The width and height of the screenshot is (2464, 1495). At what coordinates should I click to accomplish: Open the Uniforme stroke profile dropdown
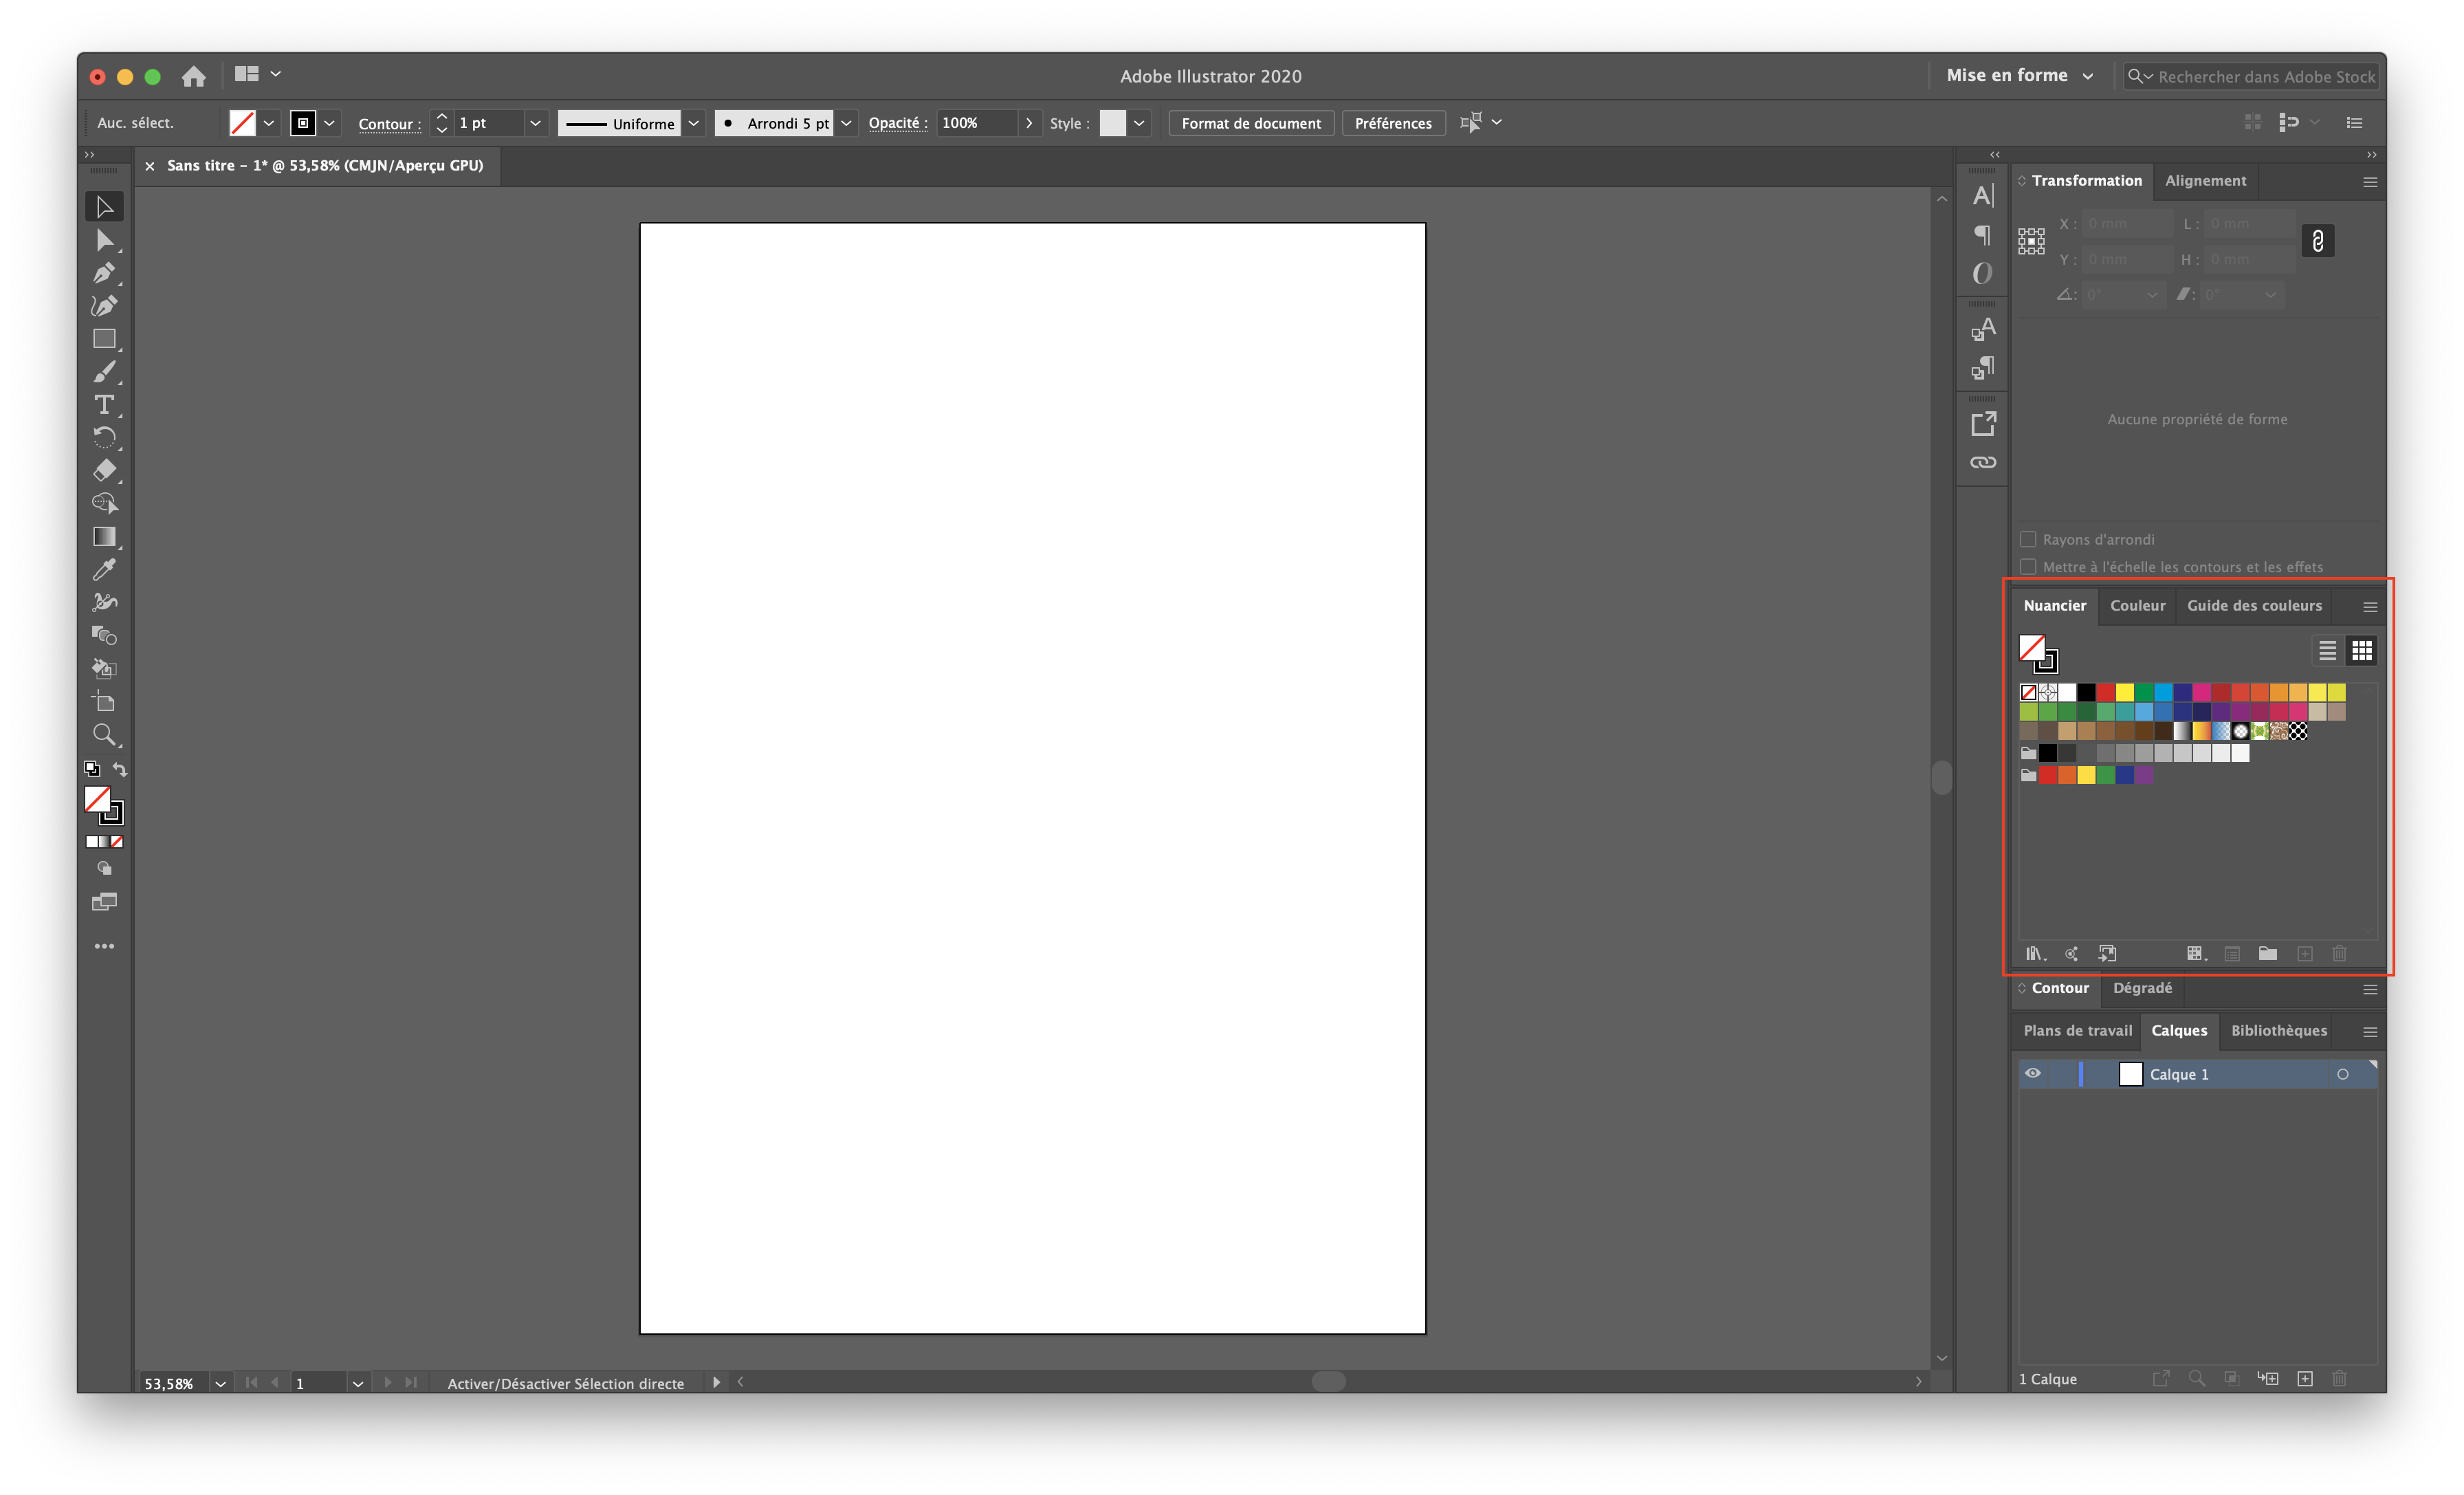point(694,123)
